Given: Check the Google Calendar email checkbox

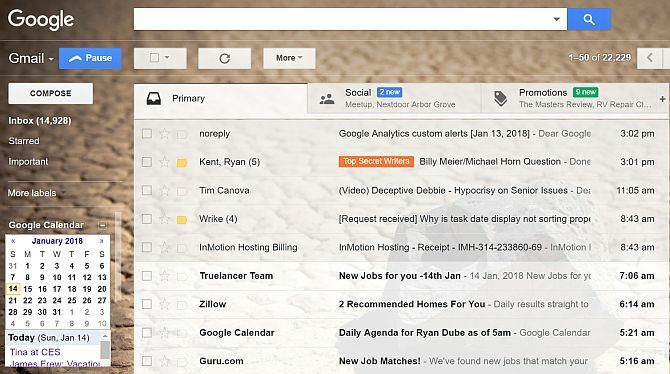Looking at the screenshot, I should pyautogui.click(x=147, y=333).
